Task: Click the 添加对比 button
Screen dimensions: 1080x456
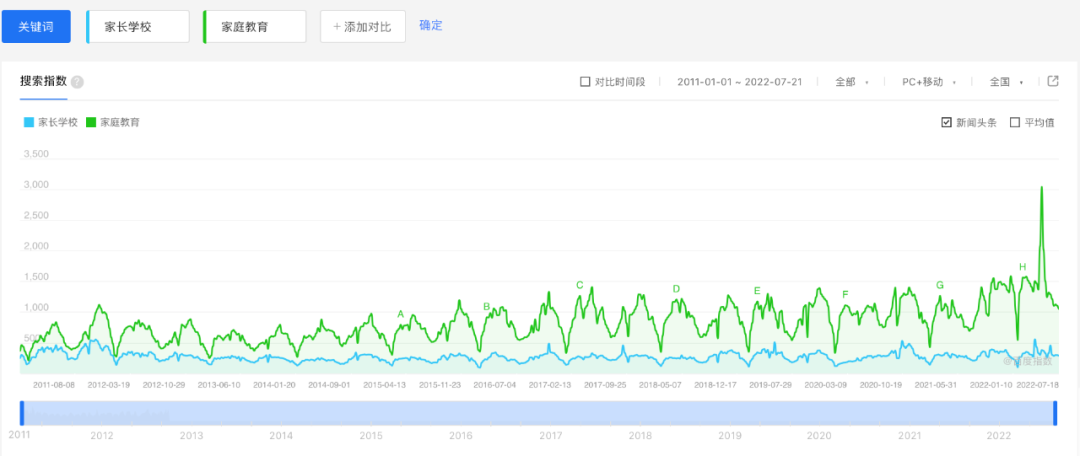Action: point(362,26)
